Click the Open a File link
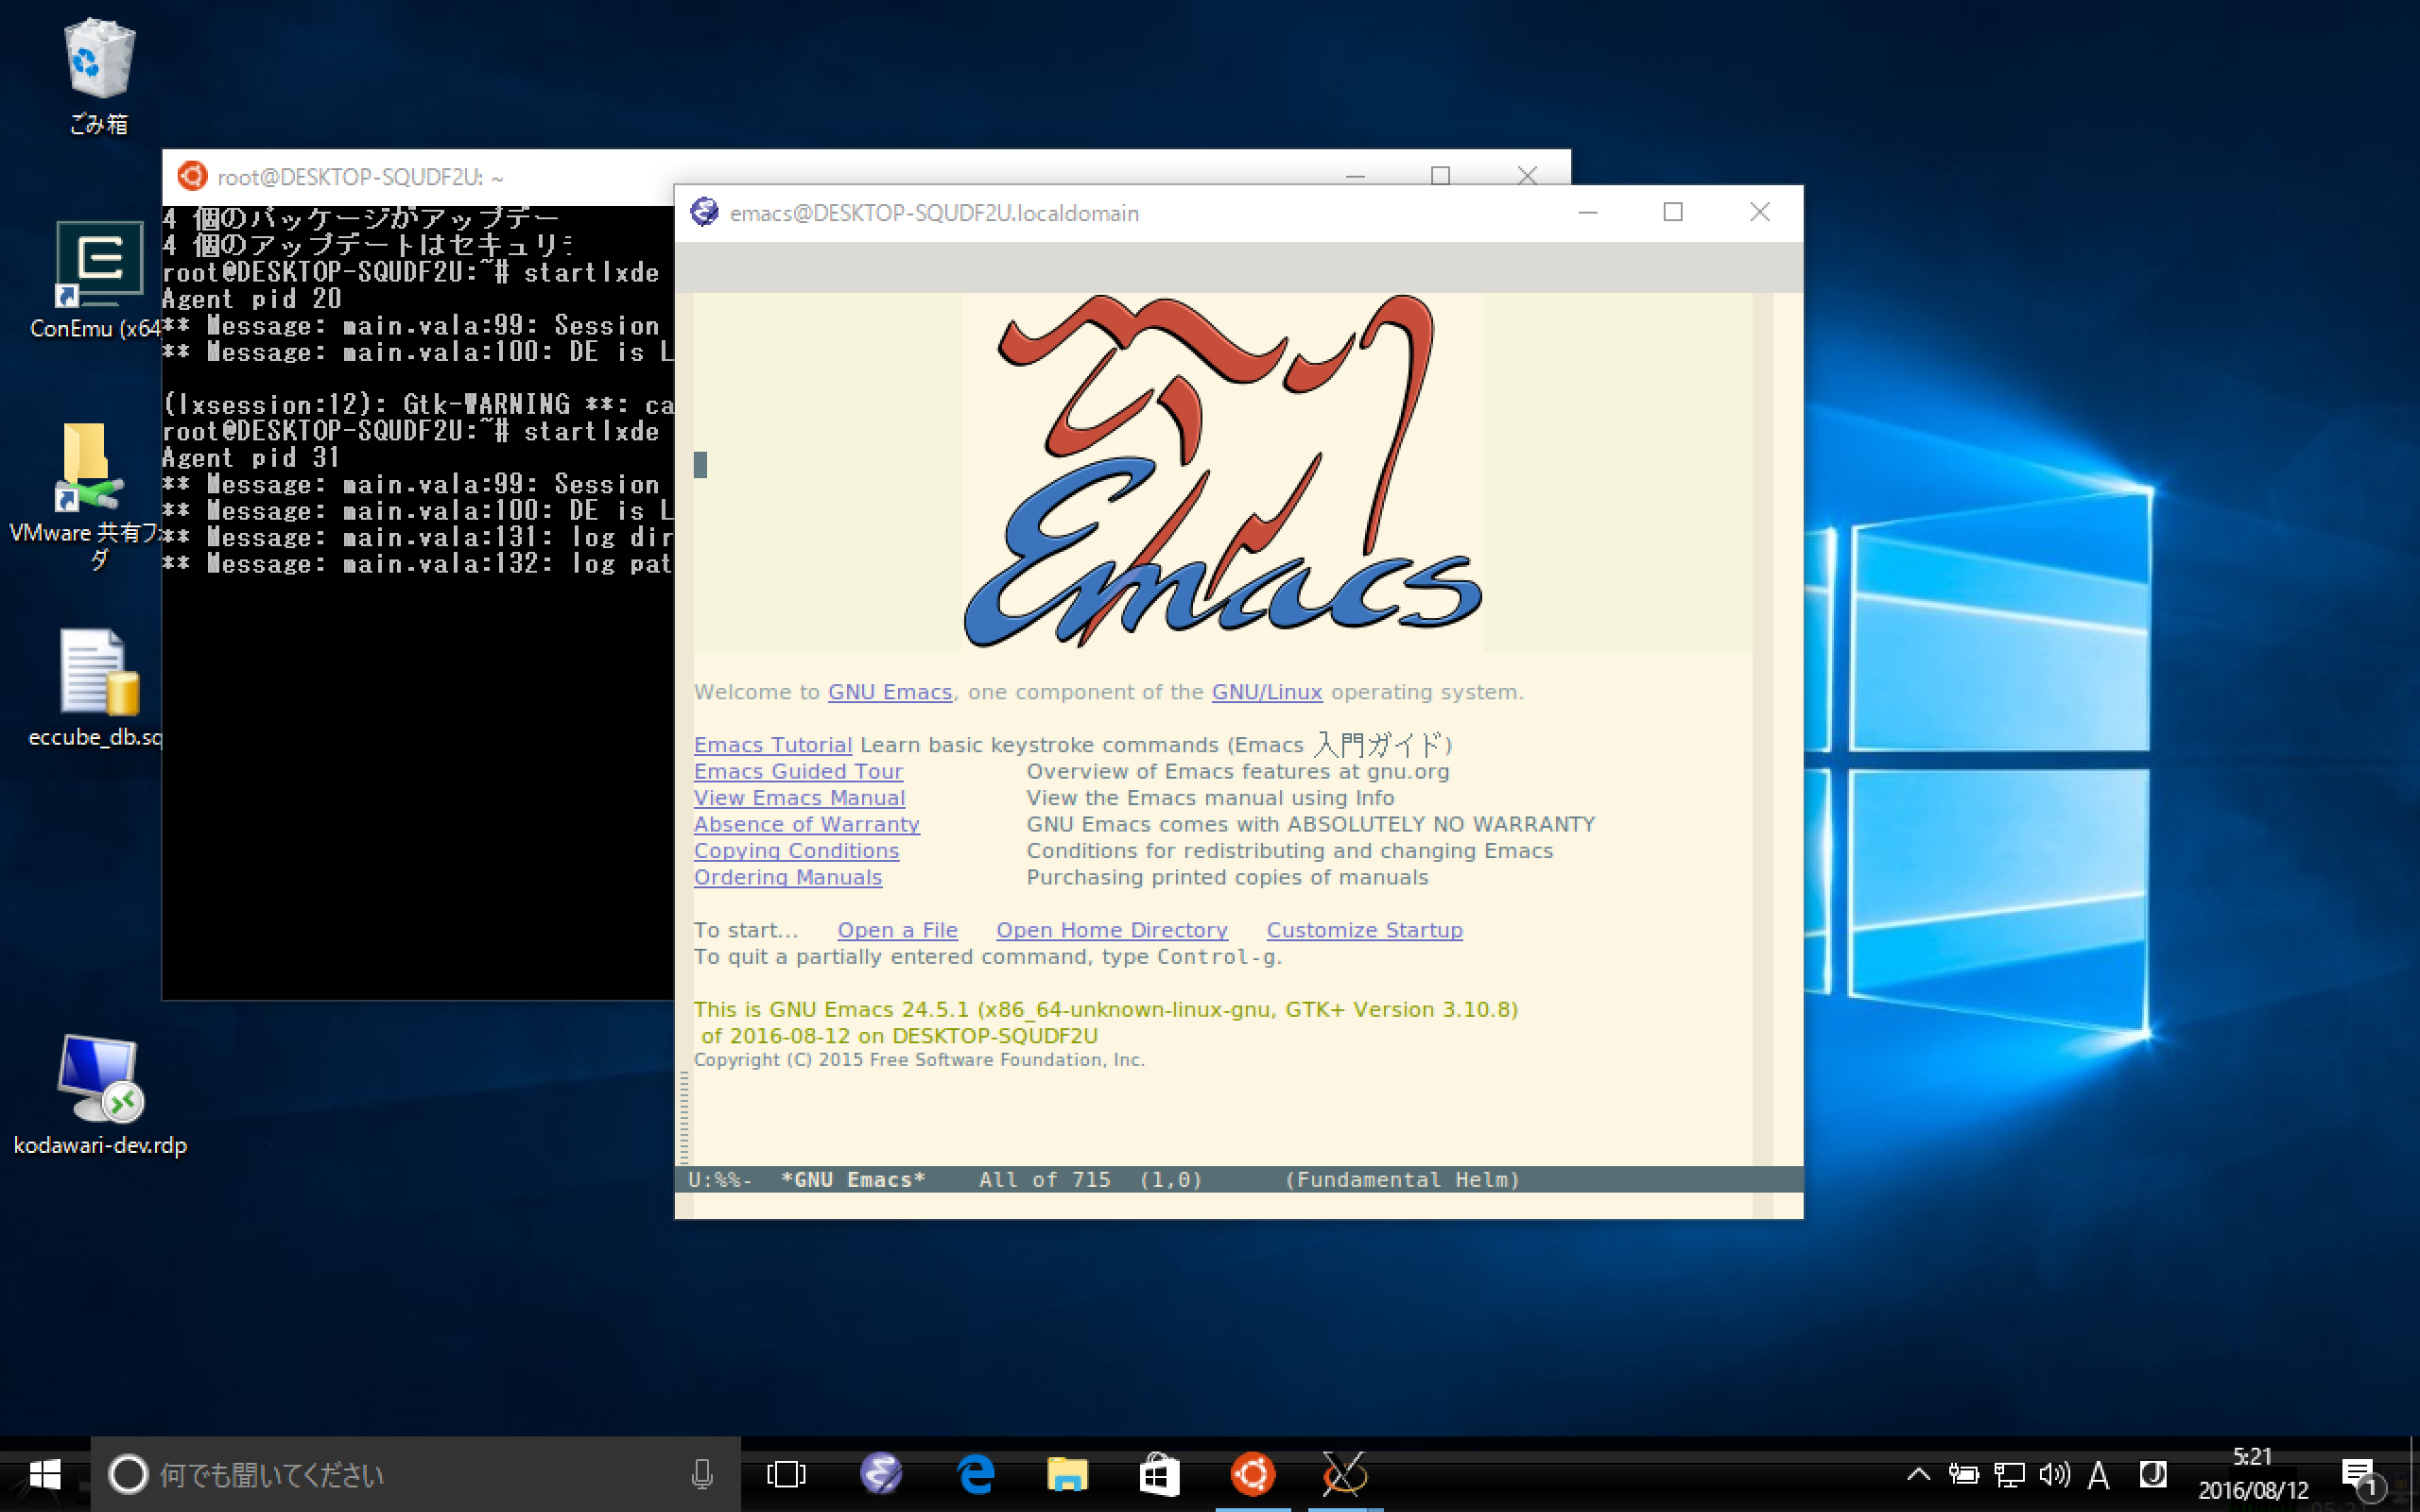 point(898,930)
